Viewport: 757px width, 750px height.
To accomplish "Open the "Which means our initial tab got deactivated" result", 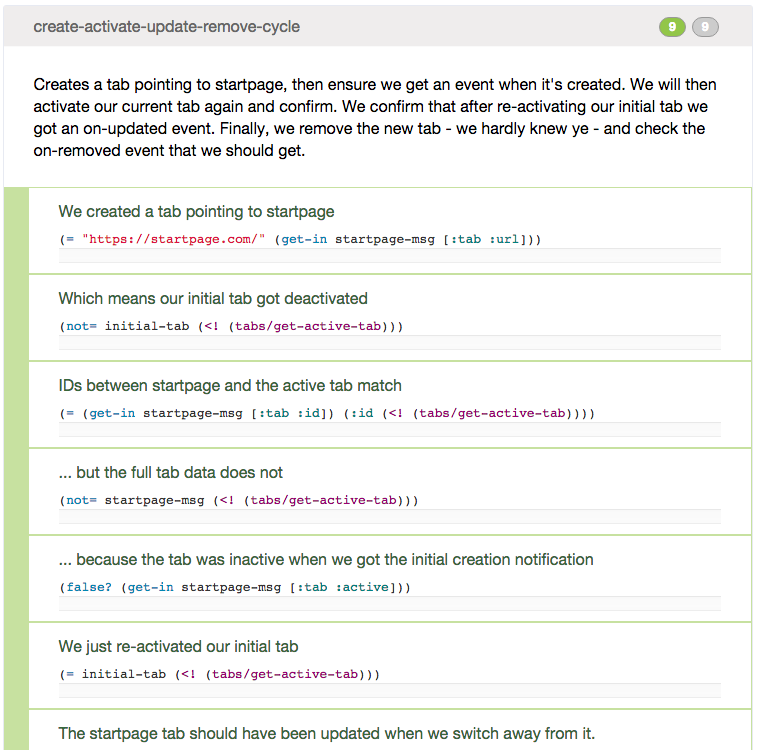I will pos(213,298).
